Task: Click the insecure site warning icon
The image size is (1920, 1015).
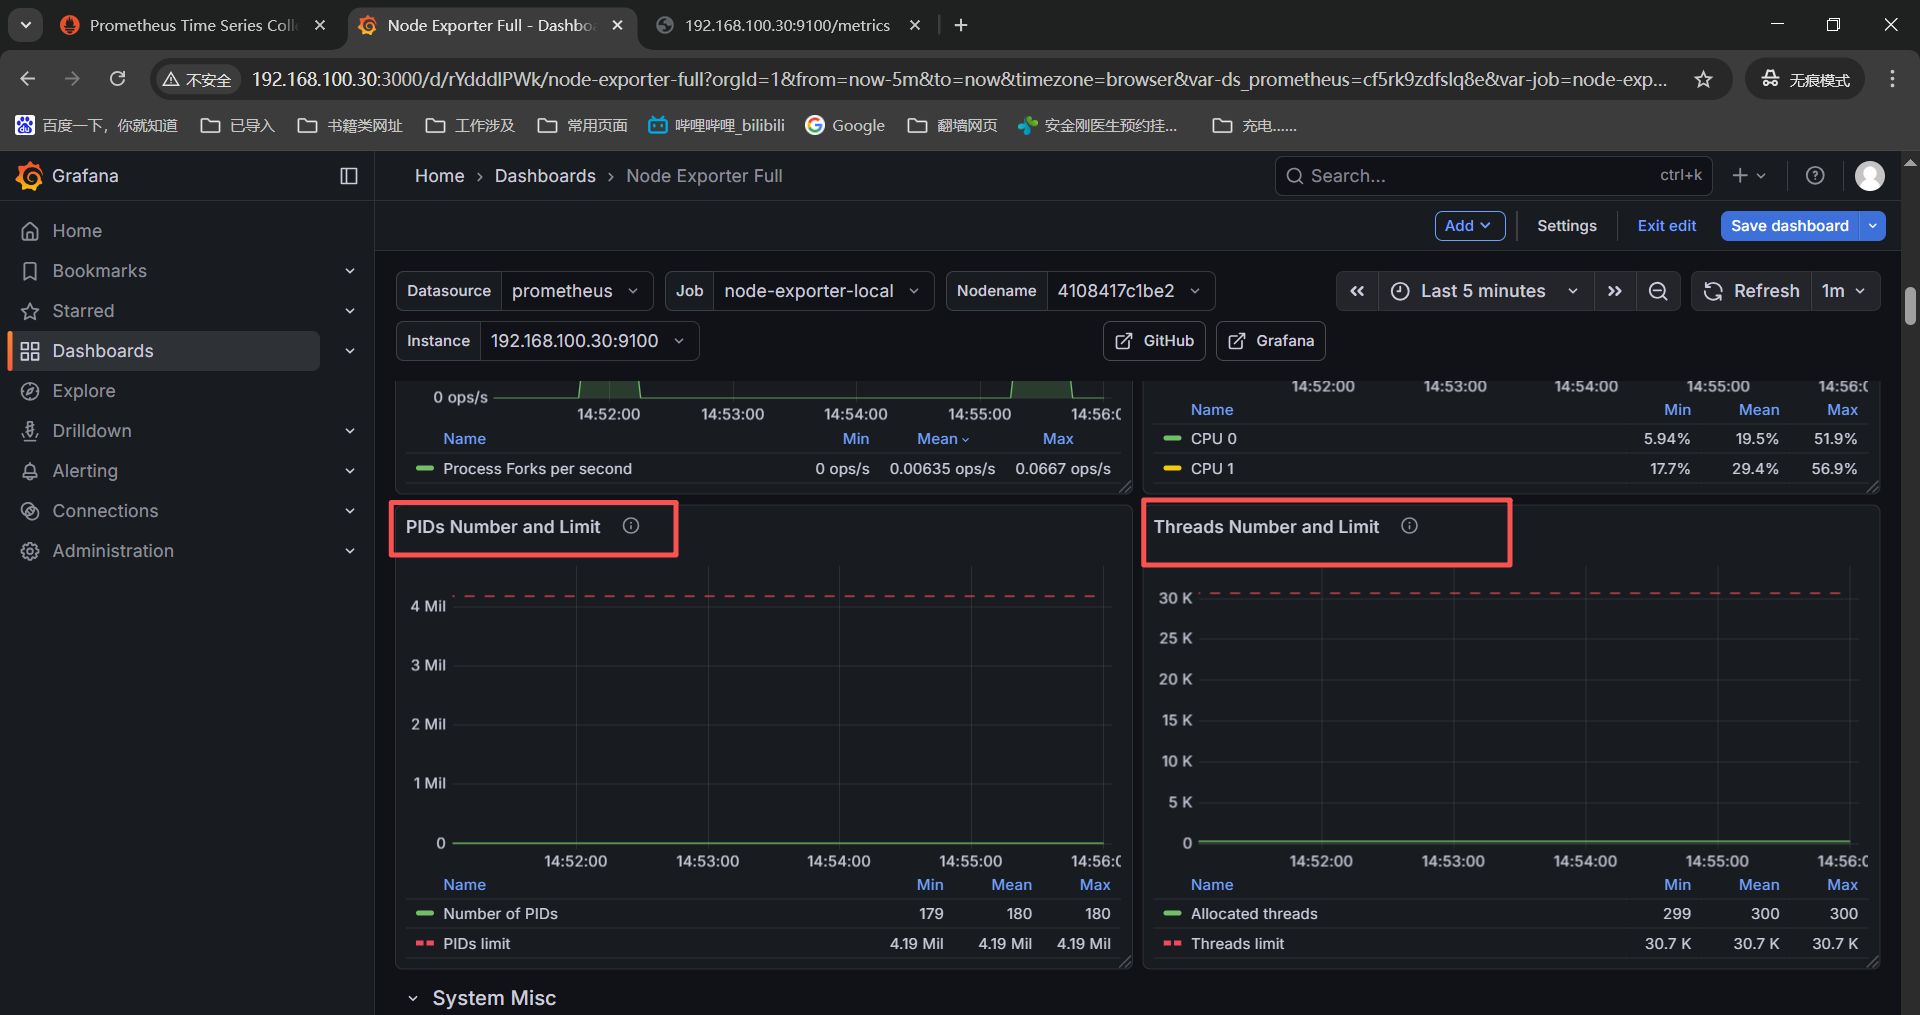Action: 198,79
